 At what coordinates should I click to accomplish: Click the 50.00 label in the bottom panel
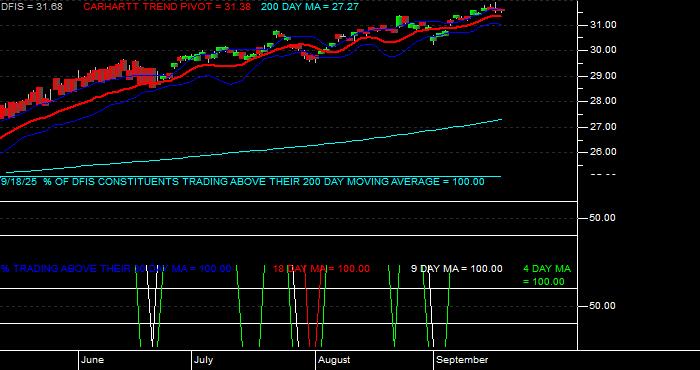[604, 306]
